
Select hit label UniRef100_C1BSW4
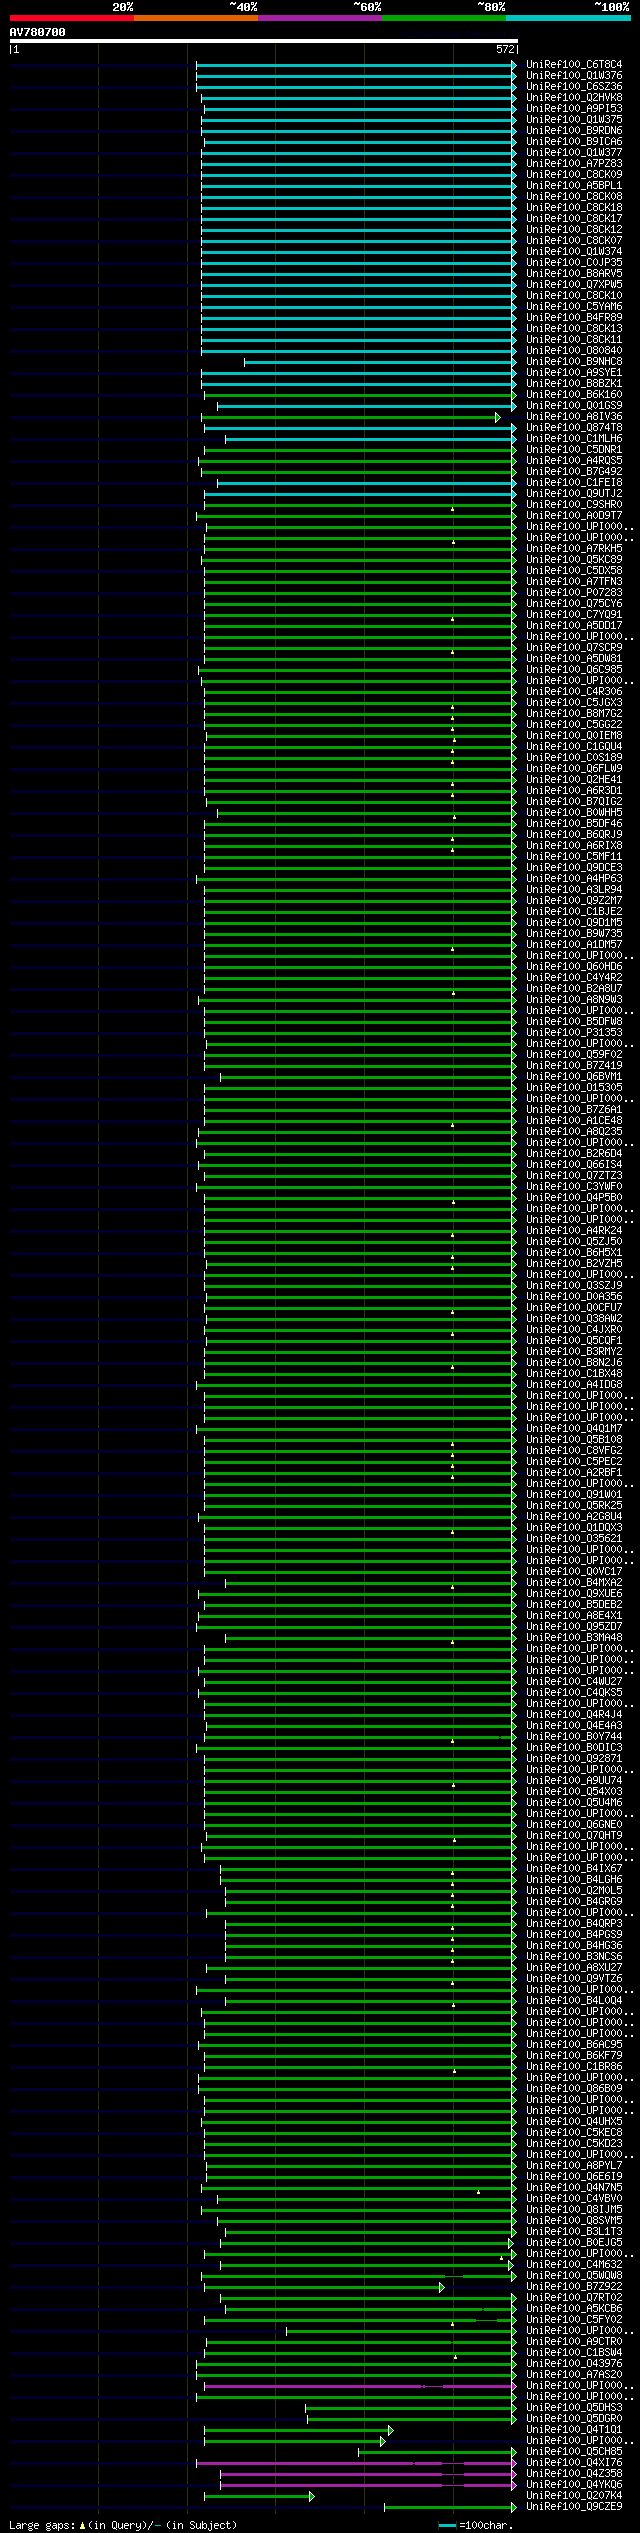pyautogui.click(x=574, y=2353)
